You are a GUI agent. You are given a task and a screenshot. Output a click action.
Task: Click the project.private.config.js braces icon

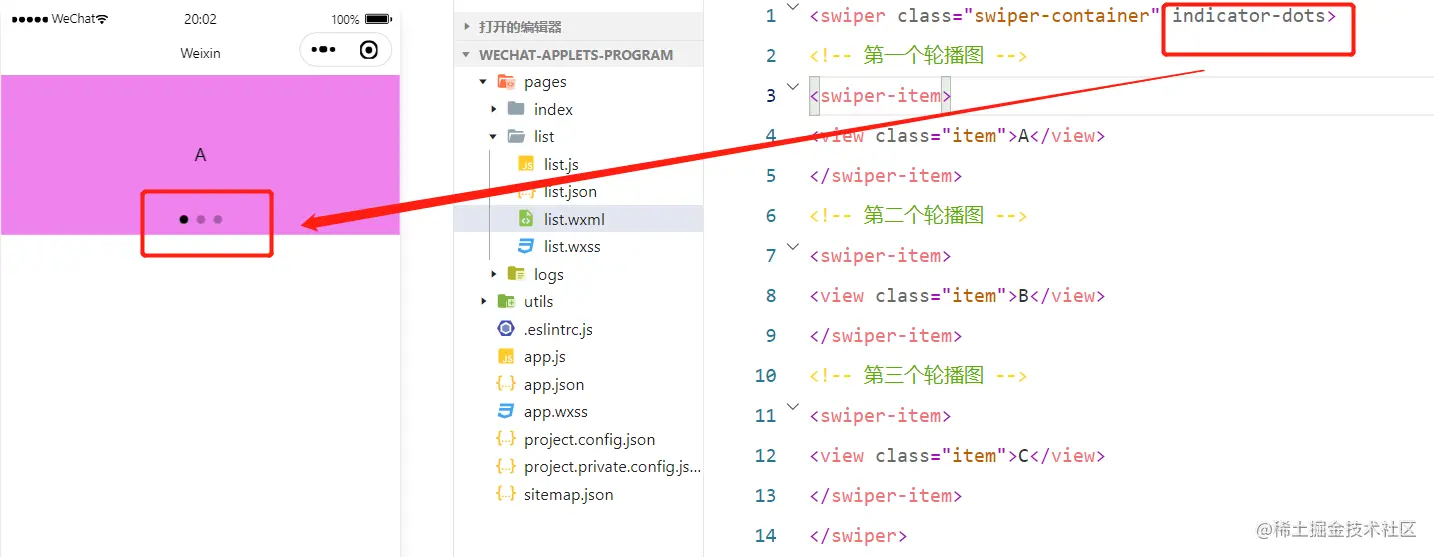click(506, 466)
